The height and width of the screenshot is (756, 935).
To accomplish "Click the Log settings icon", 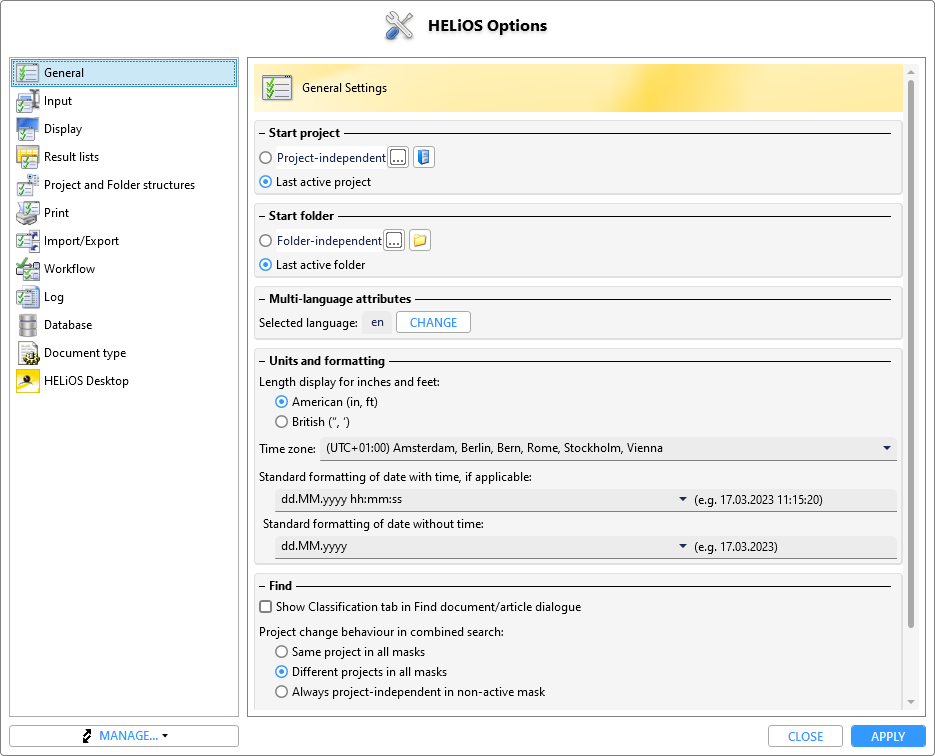I will click(x=27, y=297).
